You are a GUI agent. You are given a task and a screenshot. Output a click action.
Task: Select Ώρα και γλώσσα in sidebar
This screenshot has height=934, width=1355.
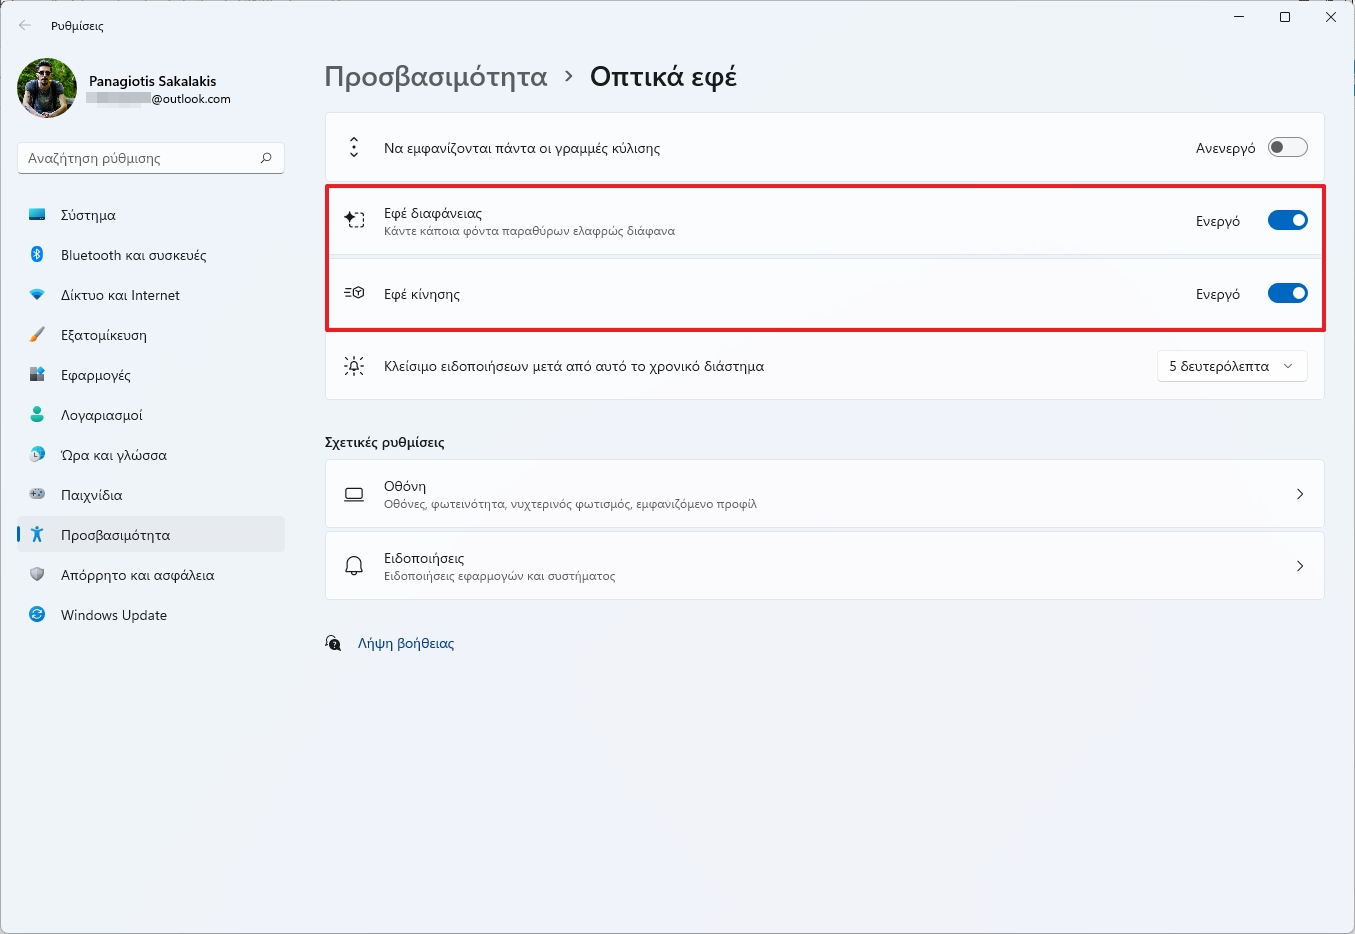(113, 455)
